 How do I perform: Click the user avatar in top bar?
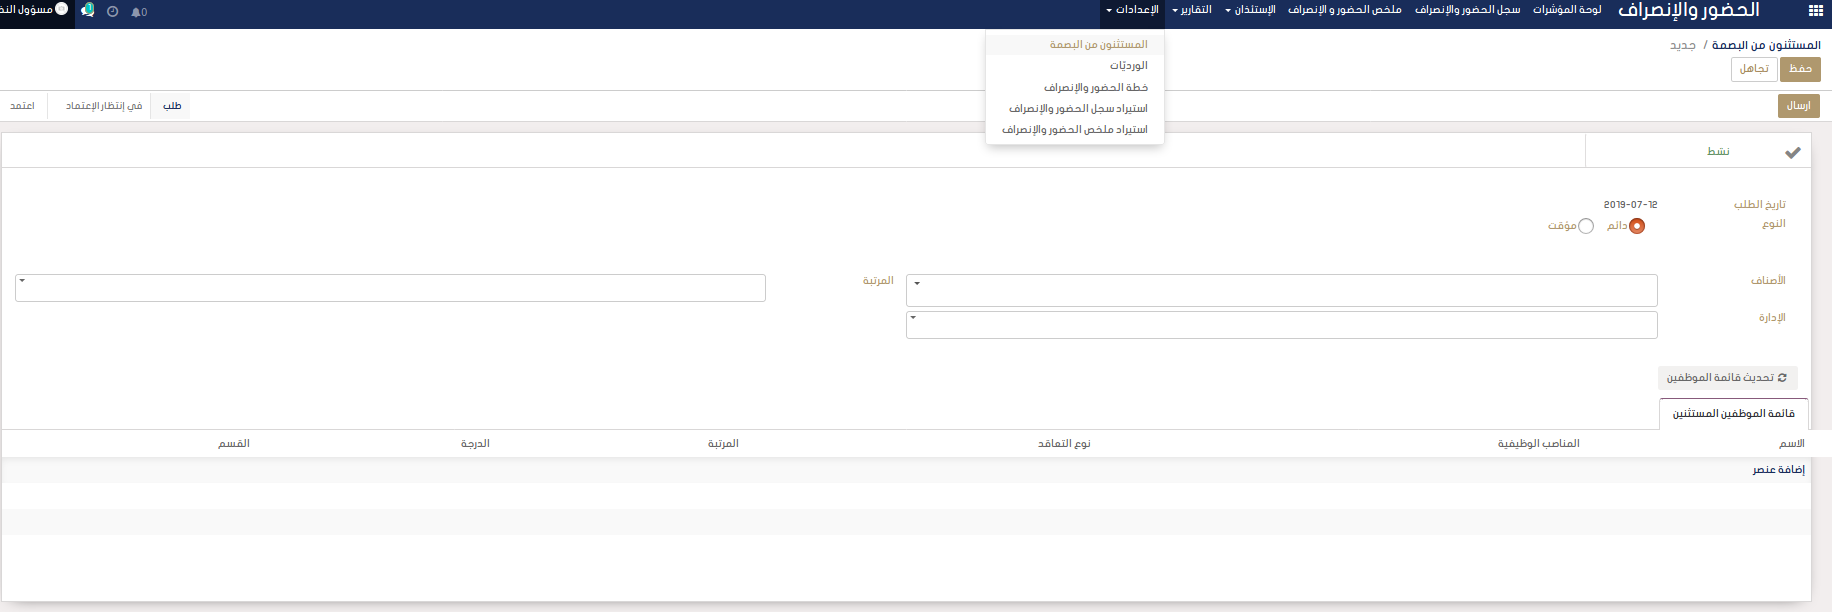point(62,9)
